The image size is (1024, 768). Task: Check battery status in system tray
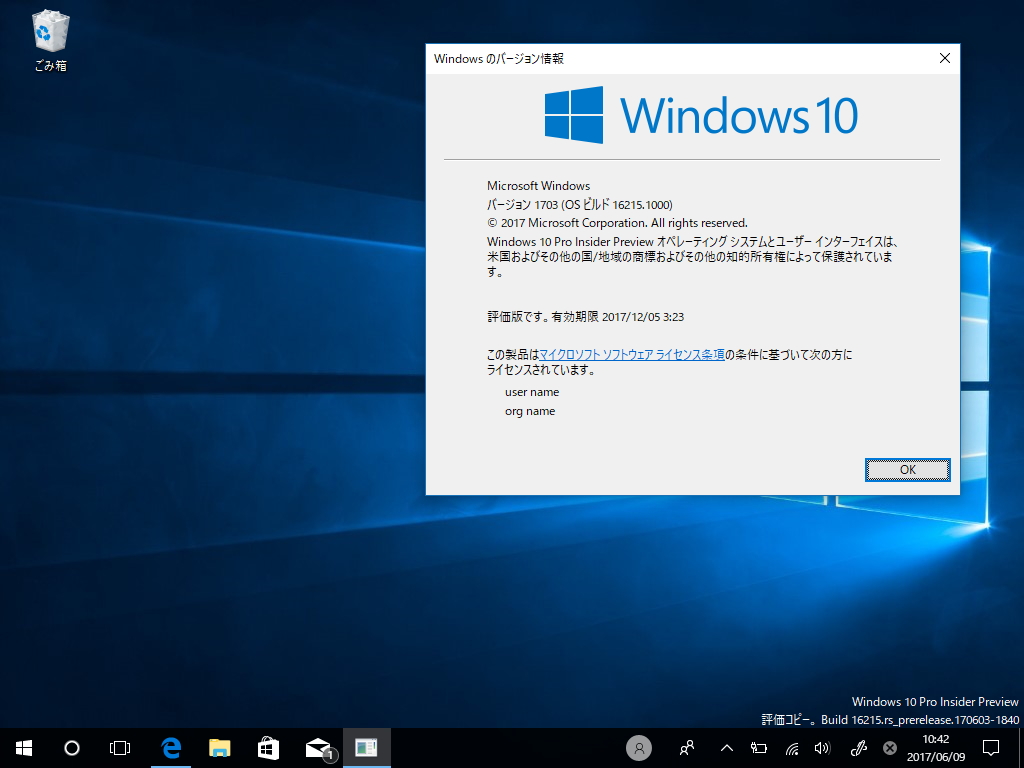(759, 748)
